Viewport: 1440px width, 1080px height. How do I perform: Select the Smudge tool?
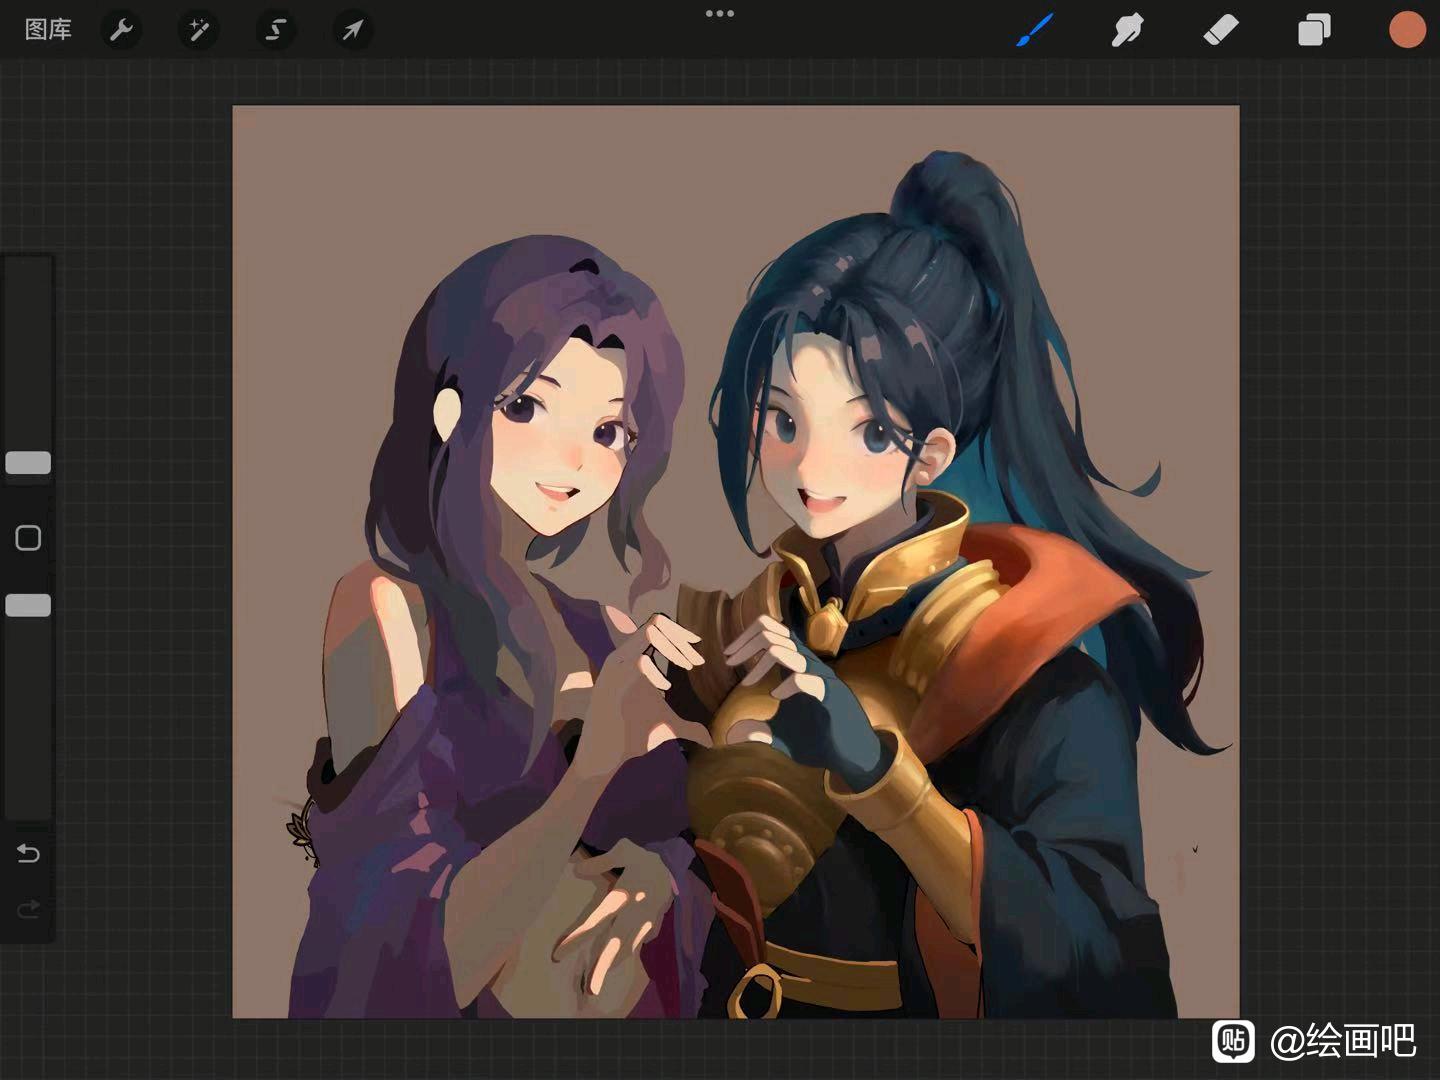pyautogui.click(x=1127, y=30)
